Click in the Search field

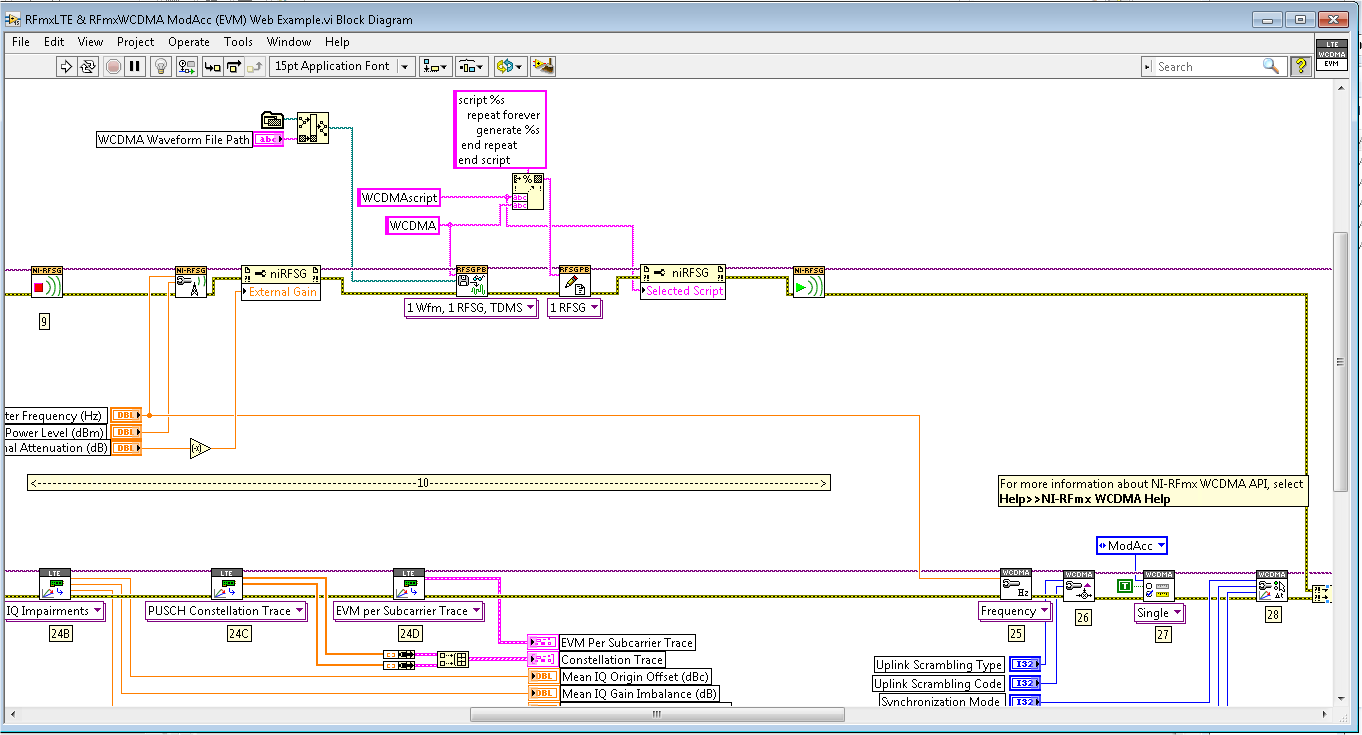[1206, 66]
